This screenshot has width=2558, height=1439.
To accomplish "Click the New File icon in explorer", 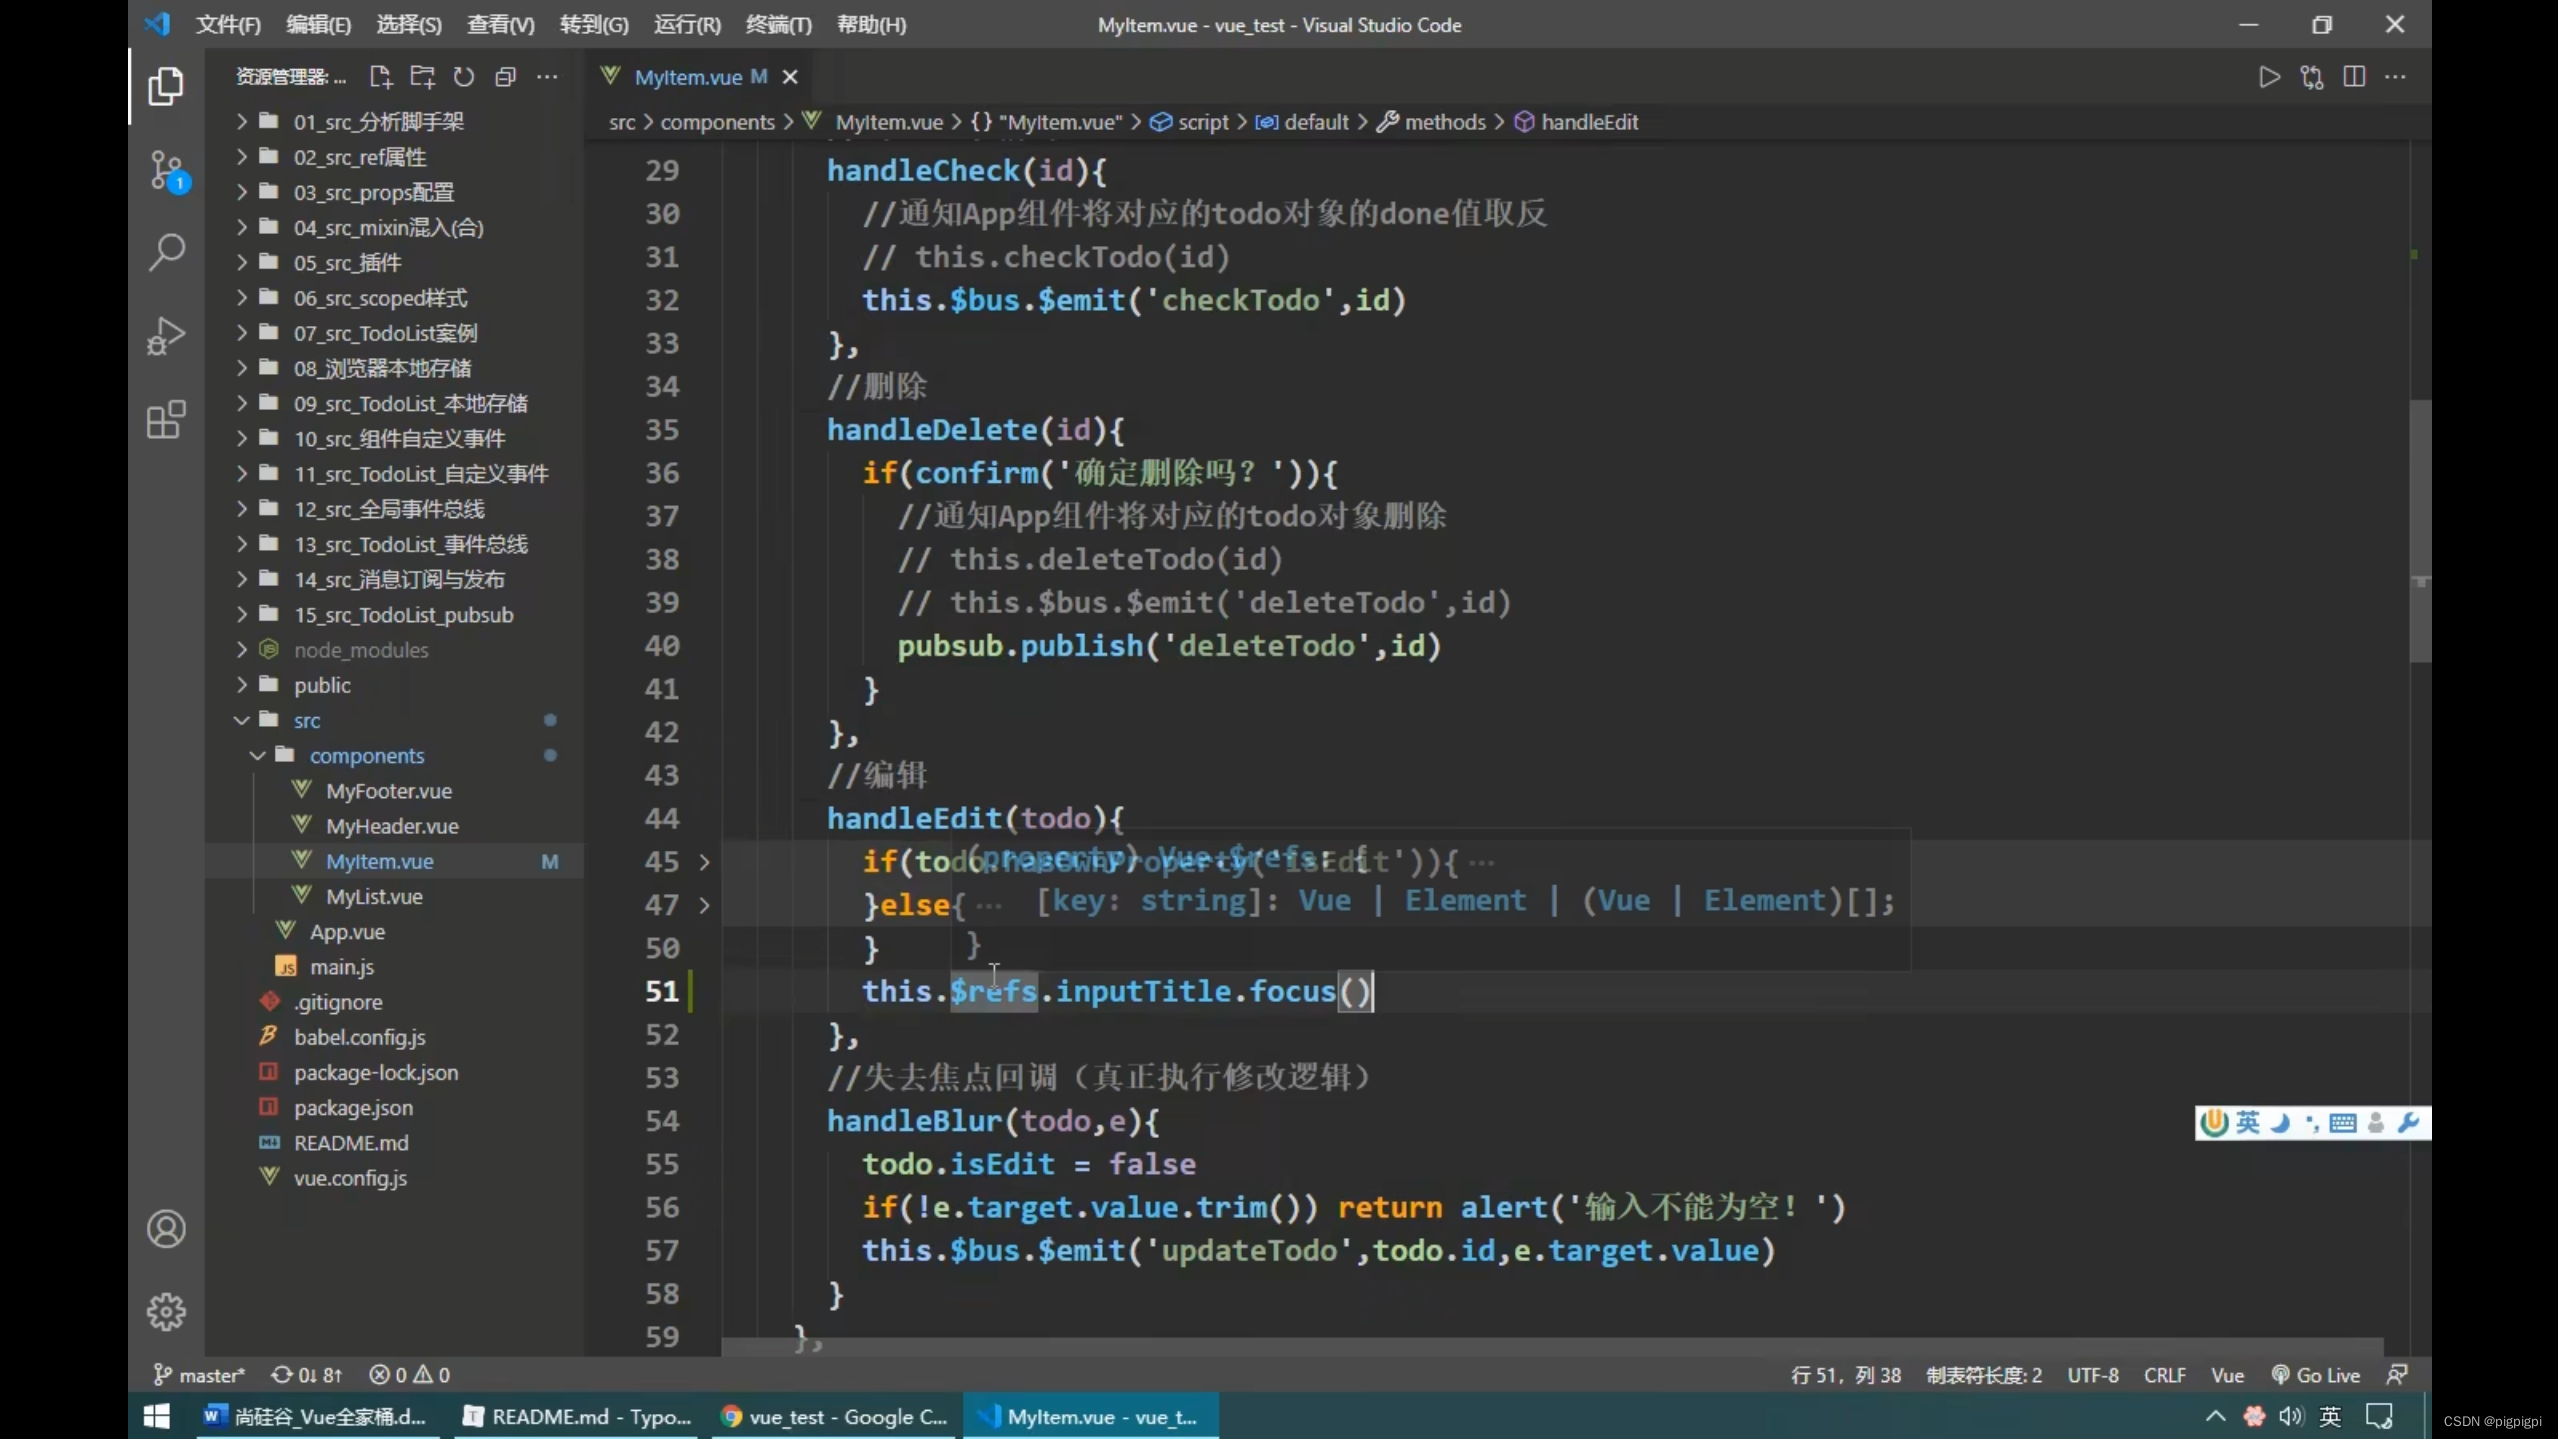I will [x=380, y=77].
